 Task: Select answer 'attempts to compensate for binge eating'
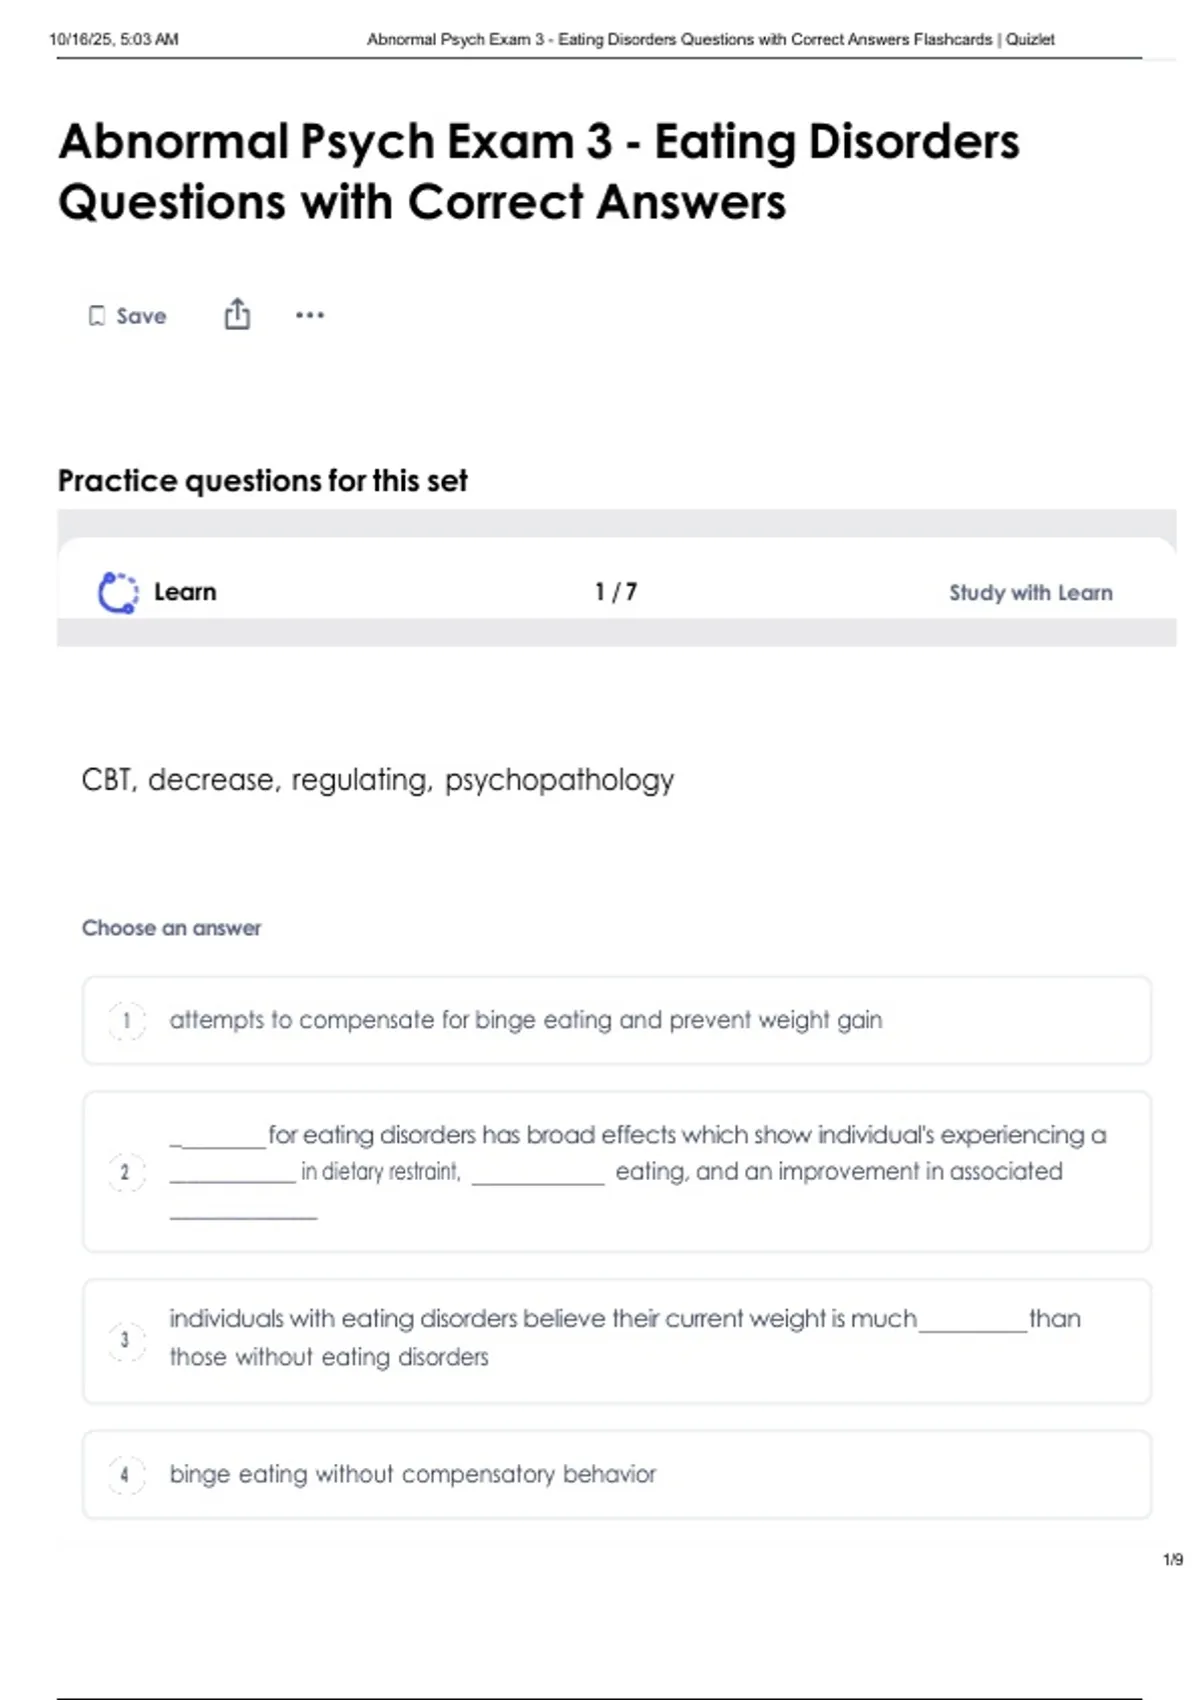coord(525,1020)
